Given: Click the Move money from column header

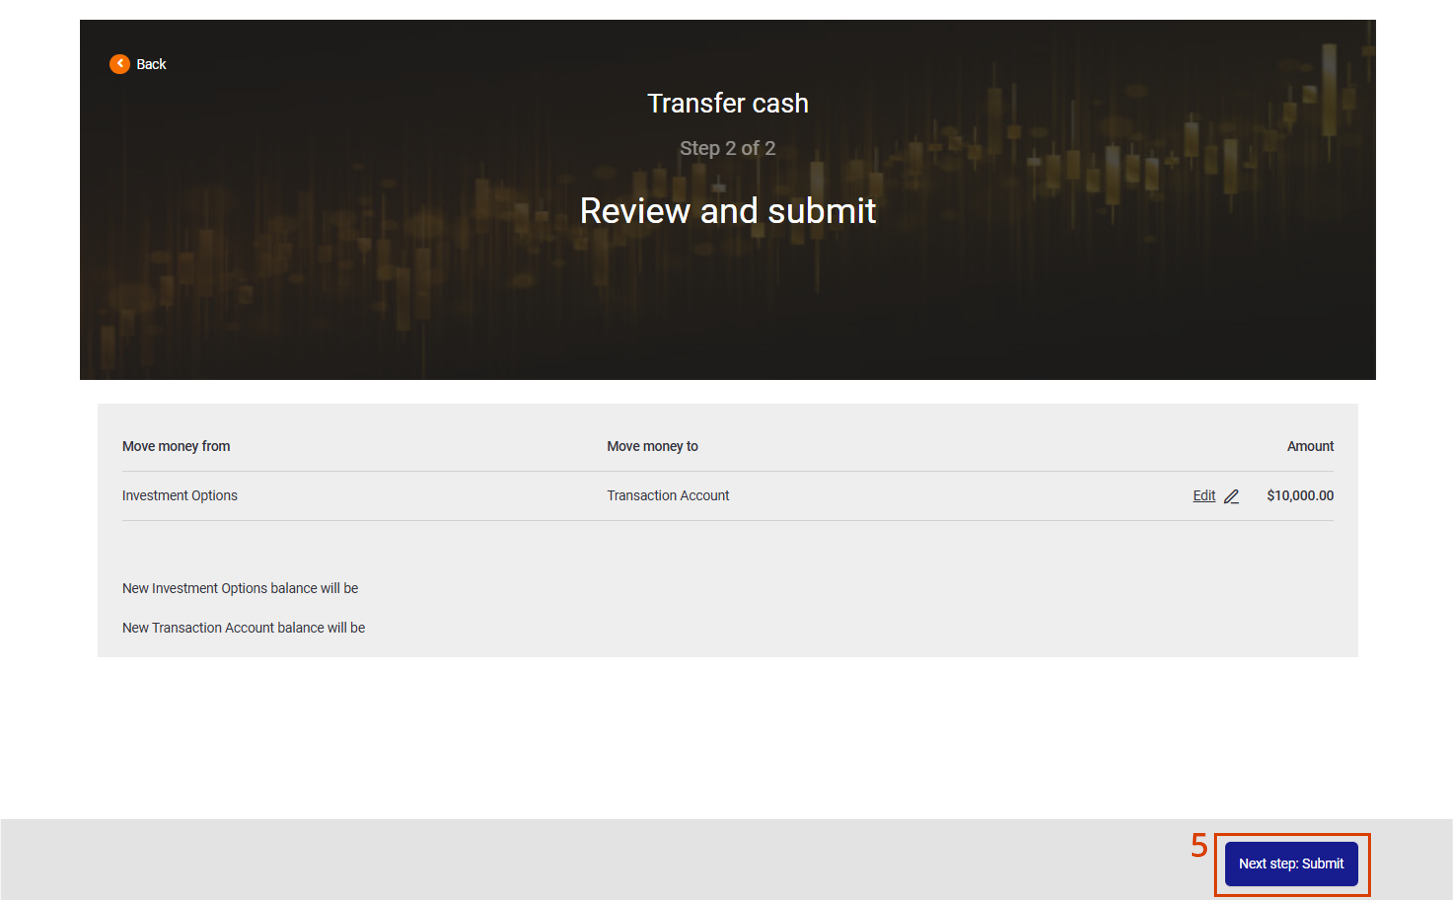Looking at the screenshot, I should coord(176,446).
